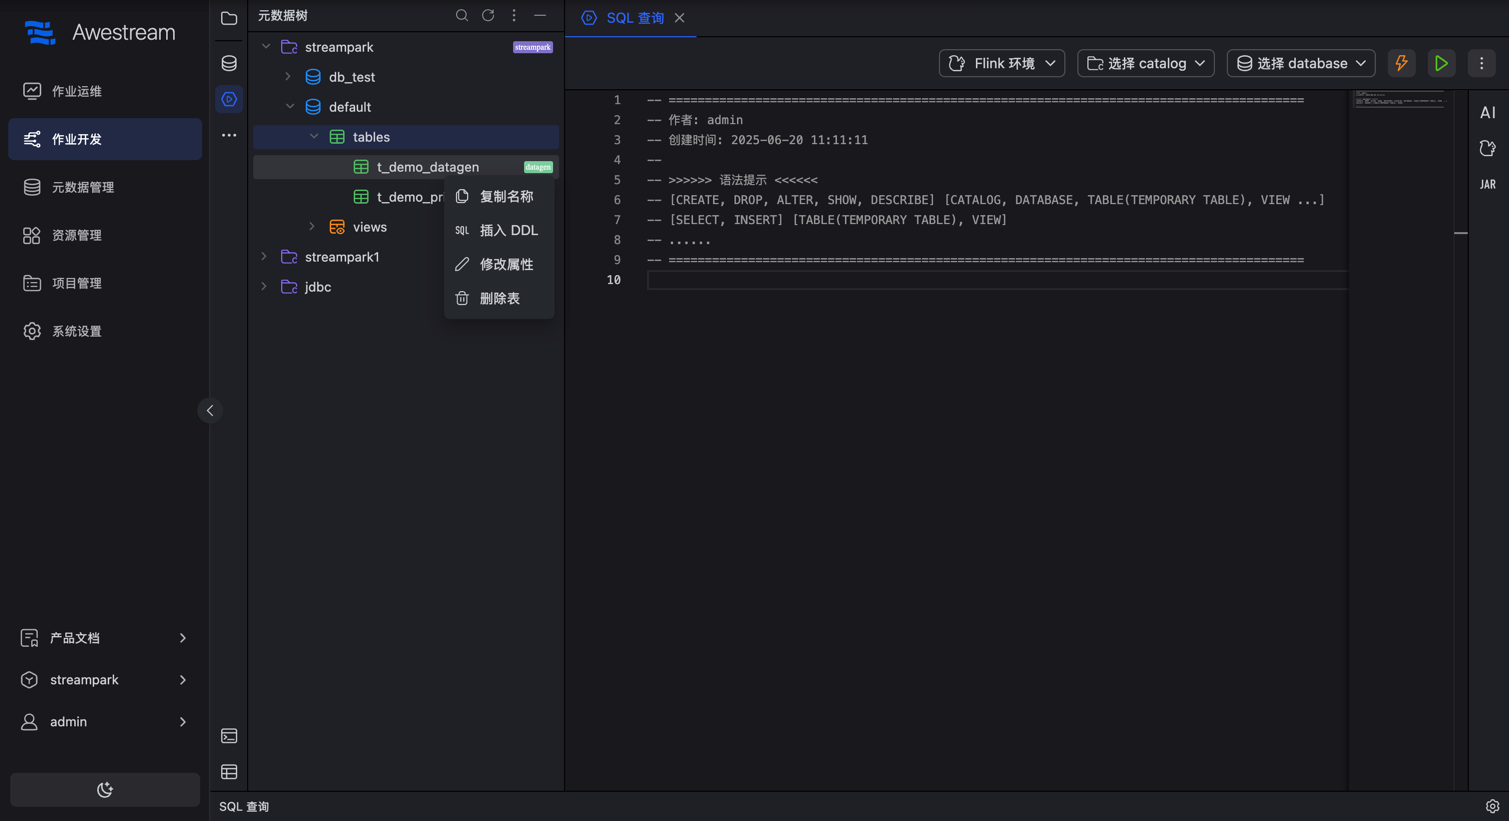This screenshot has height=821, width=1509.
Task: Click the green run SQL play button
Action: tap(1441, 63)
